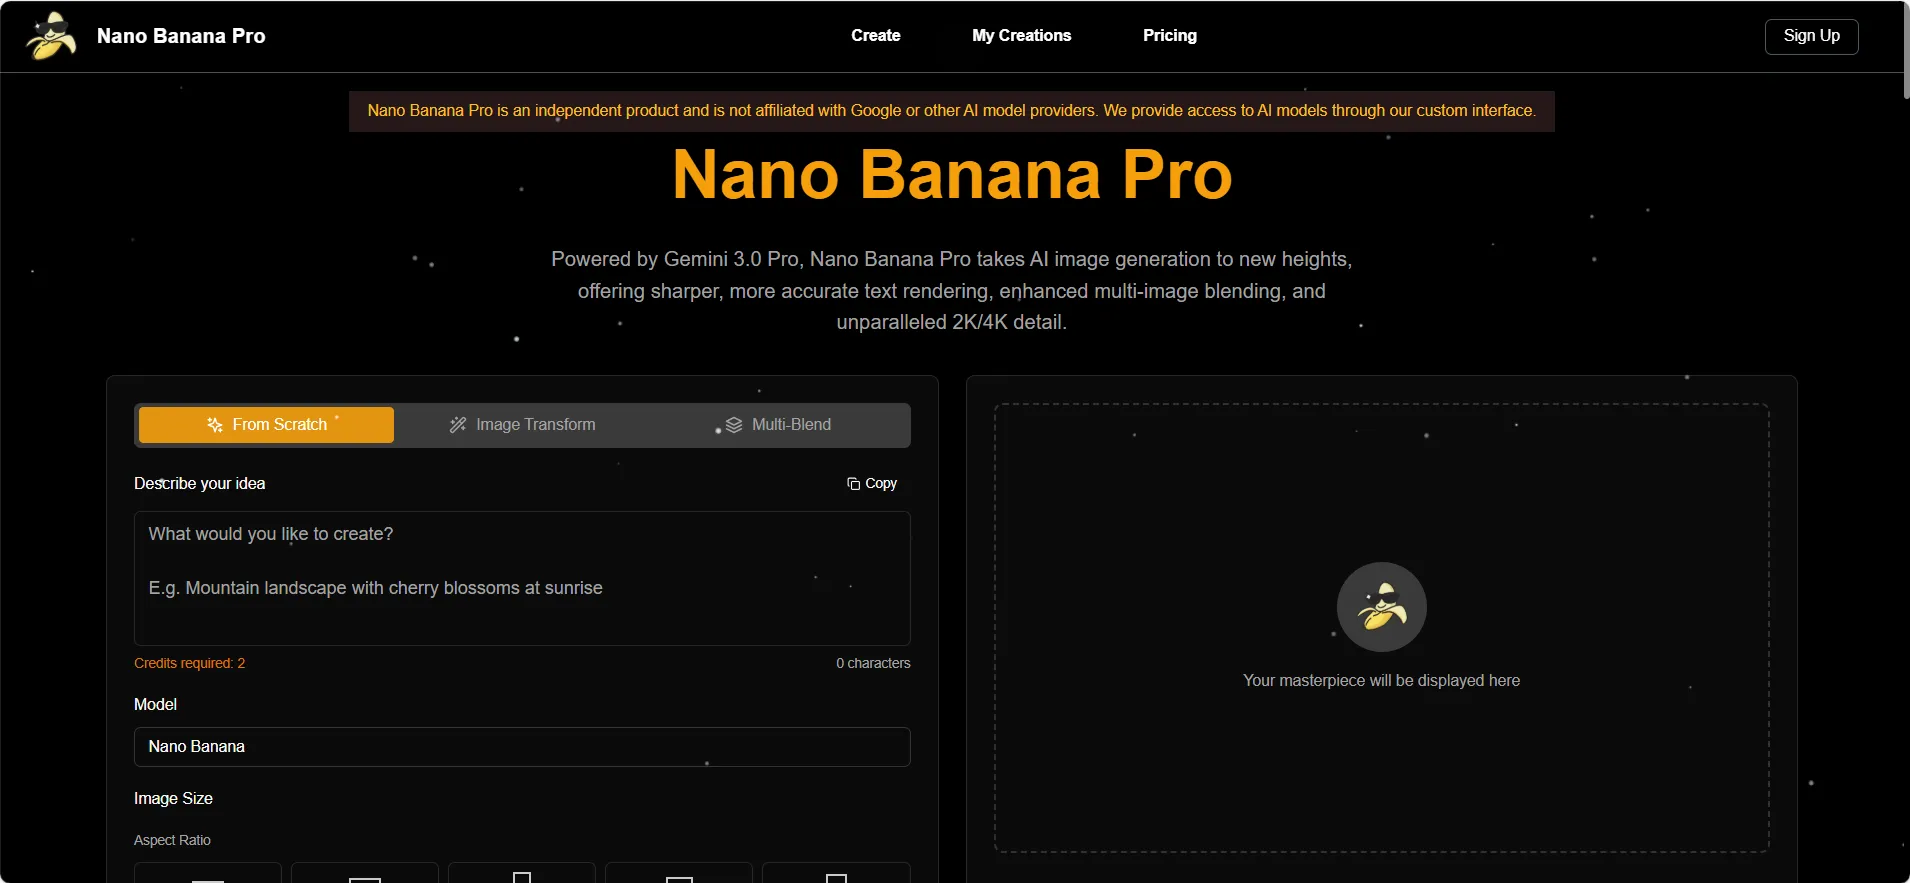Open the Create page from the navigation

(875, 36)
